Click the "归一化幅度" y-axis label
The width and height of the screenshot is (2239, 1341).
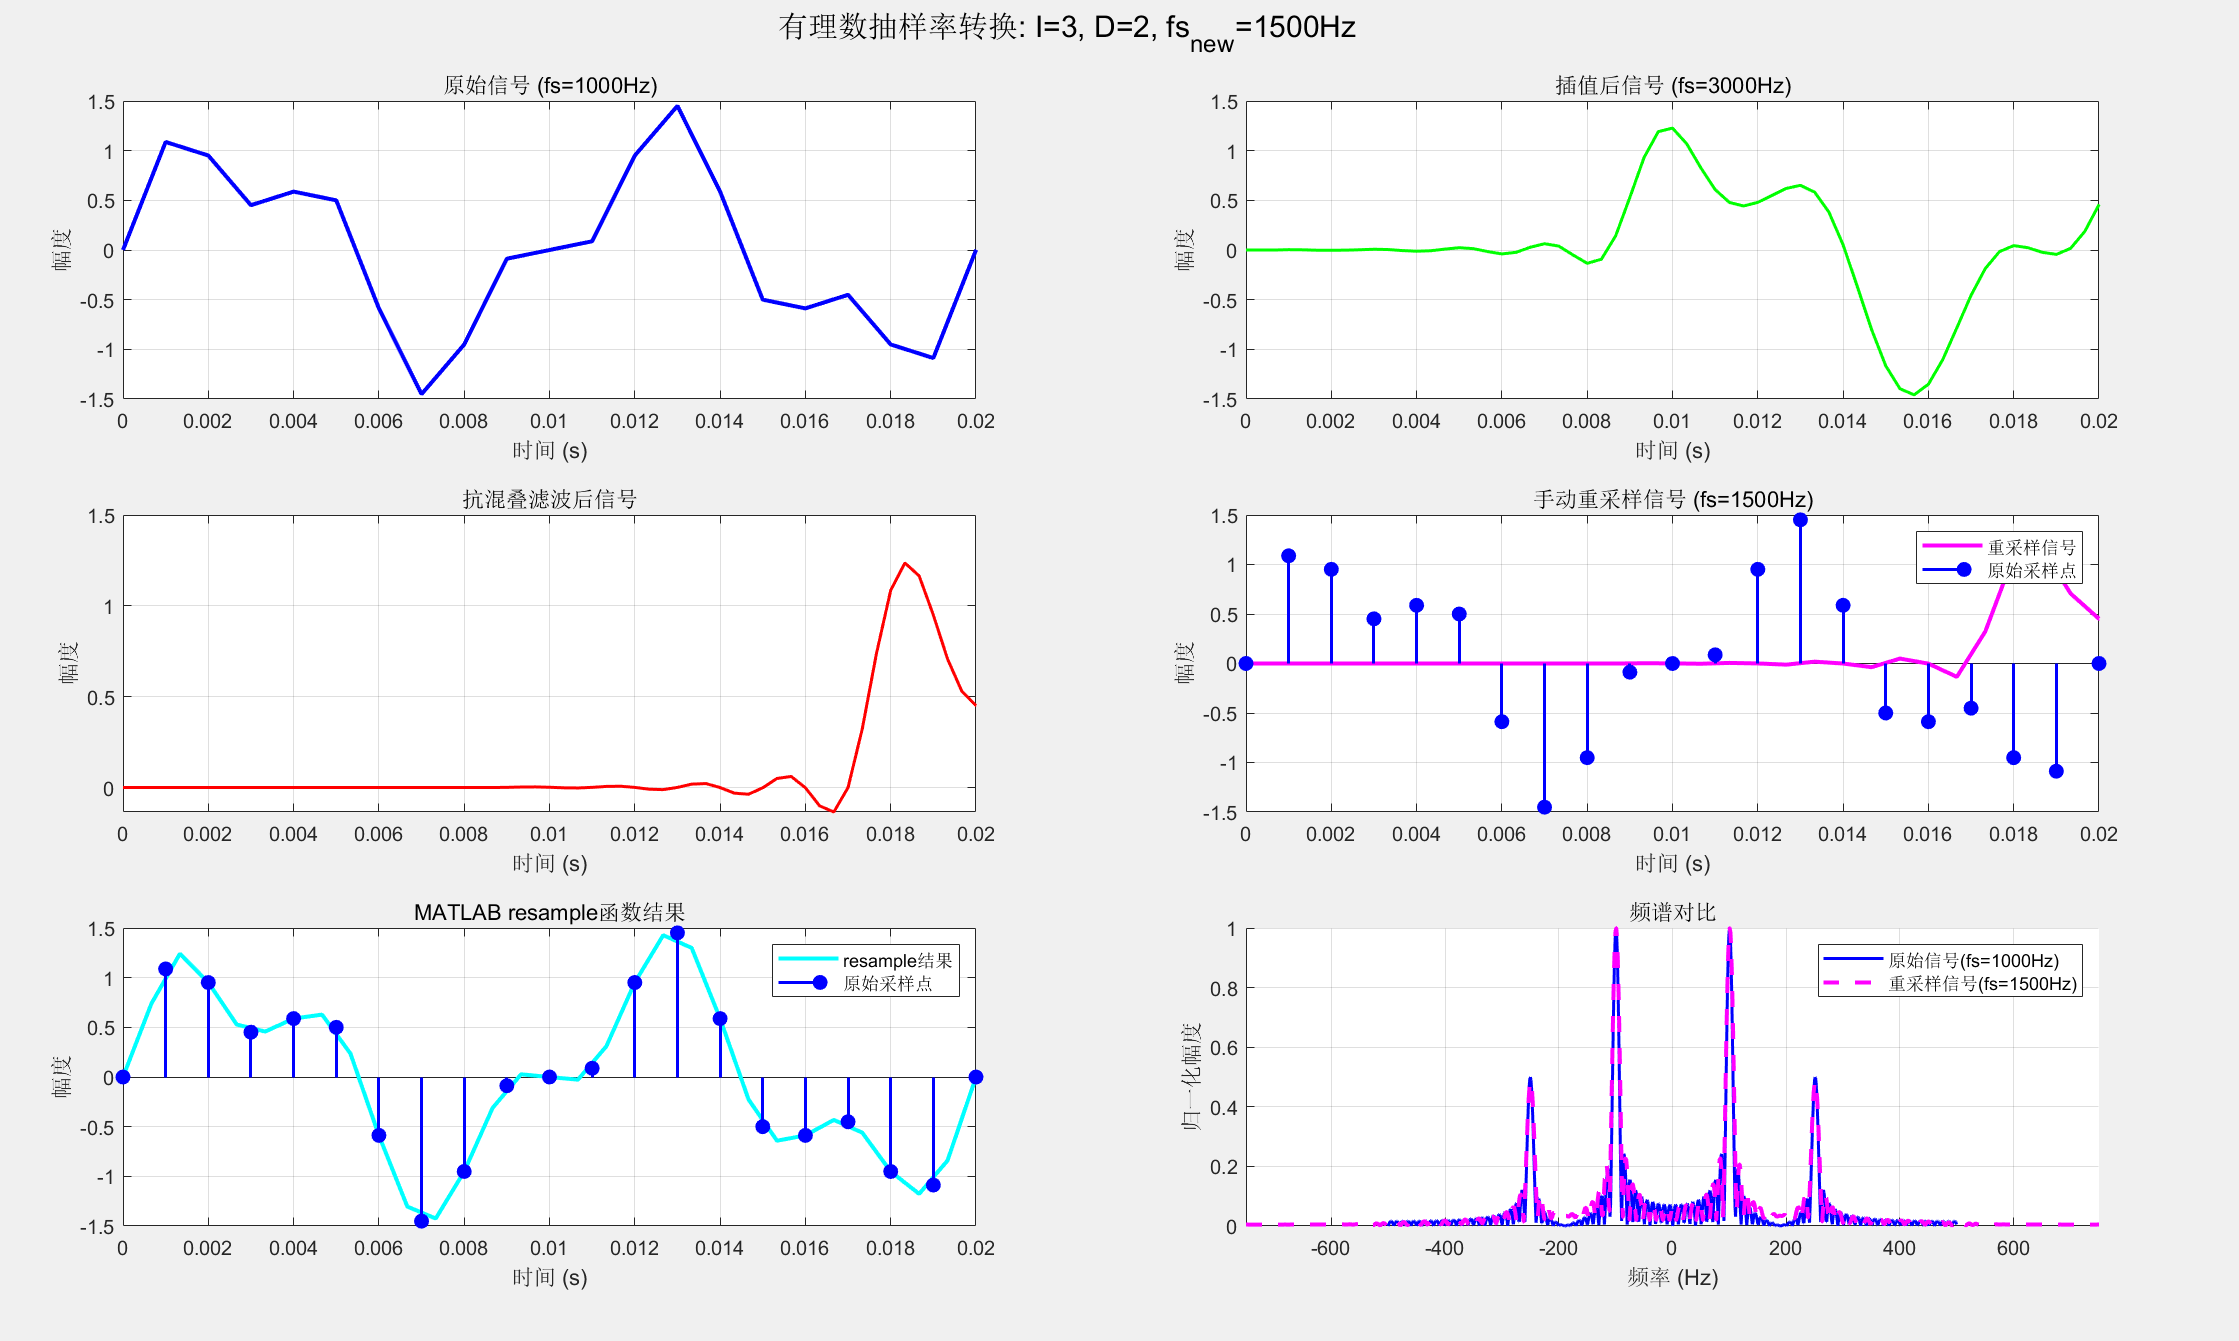pos(1190,1077)
